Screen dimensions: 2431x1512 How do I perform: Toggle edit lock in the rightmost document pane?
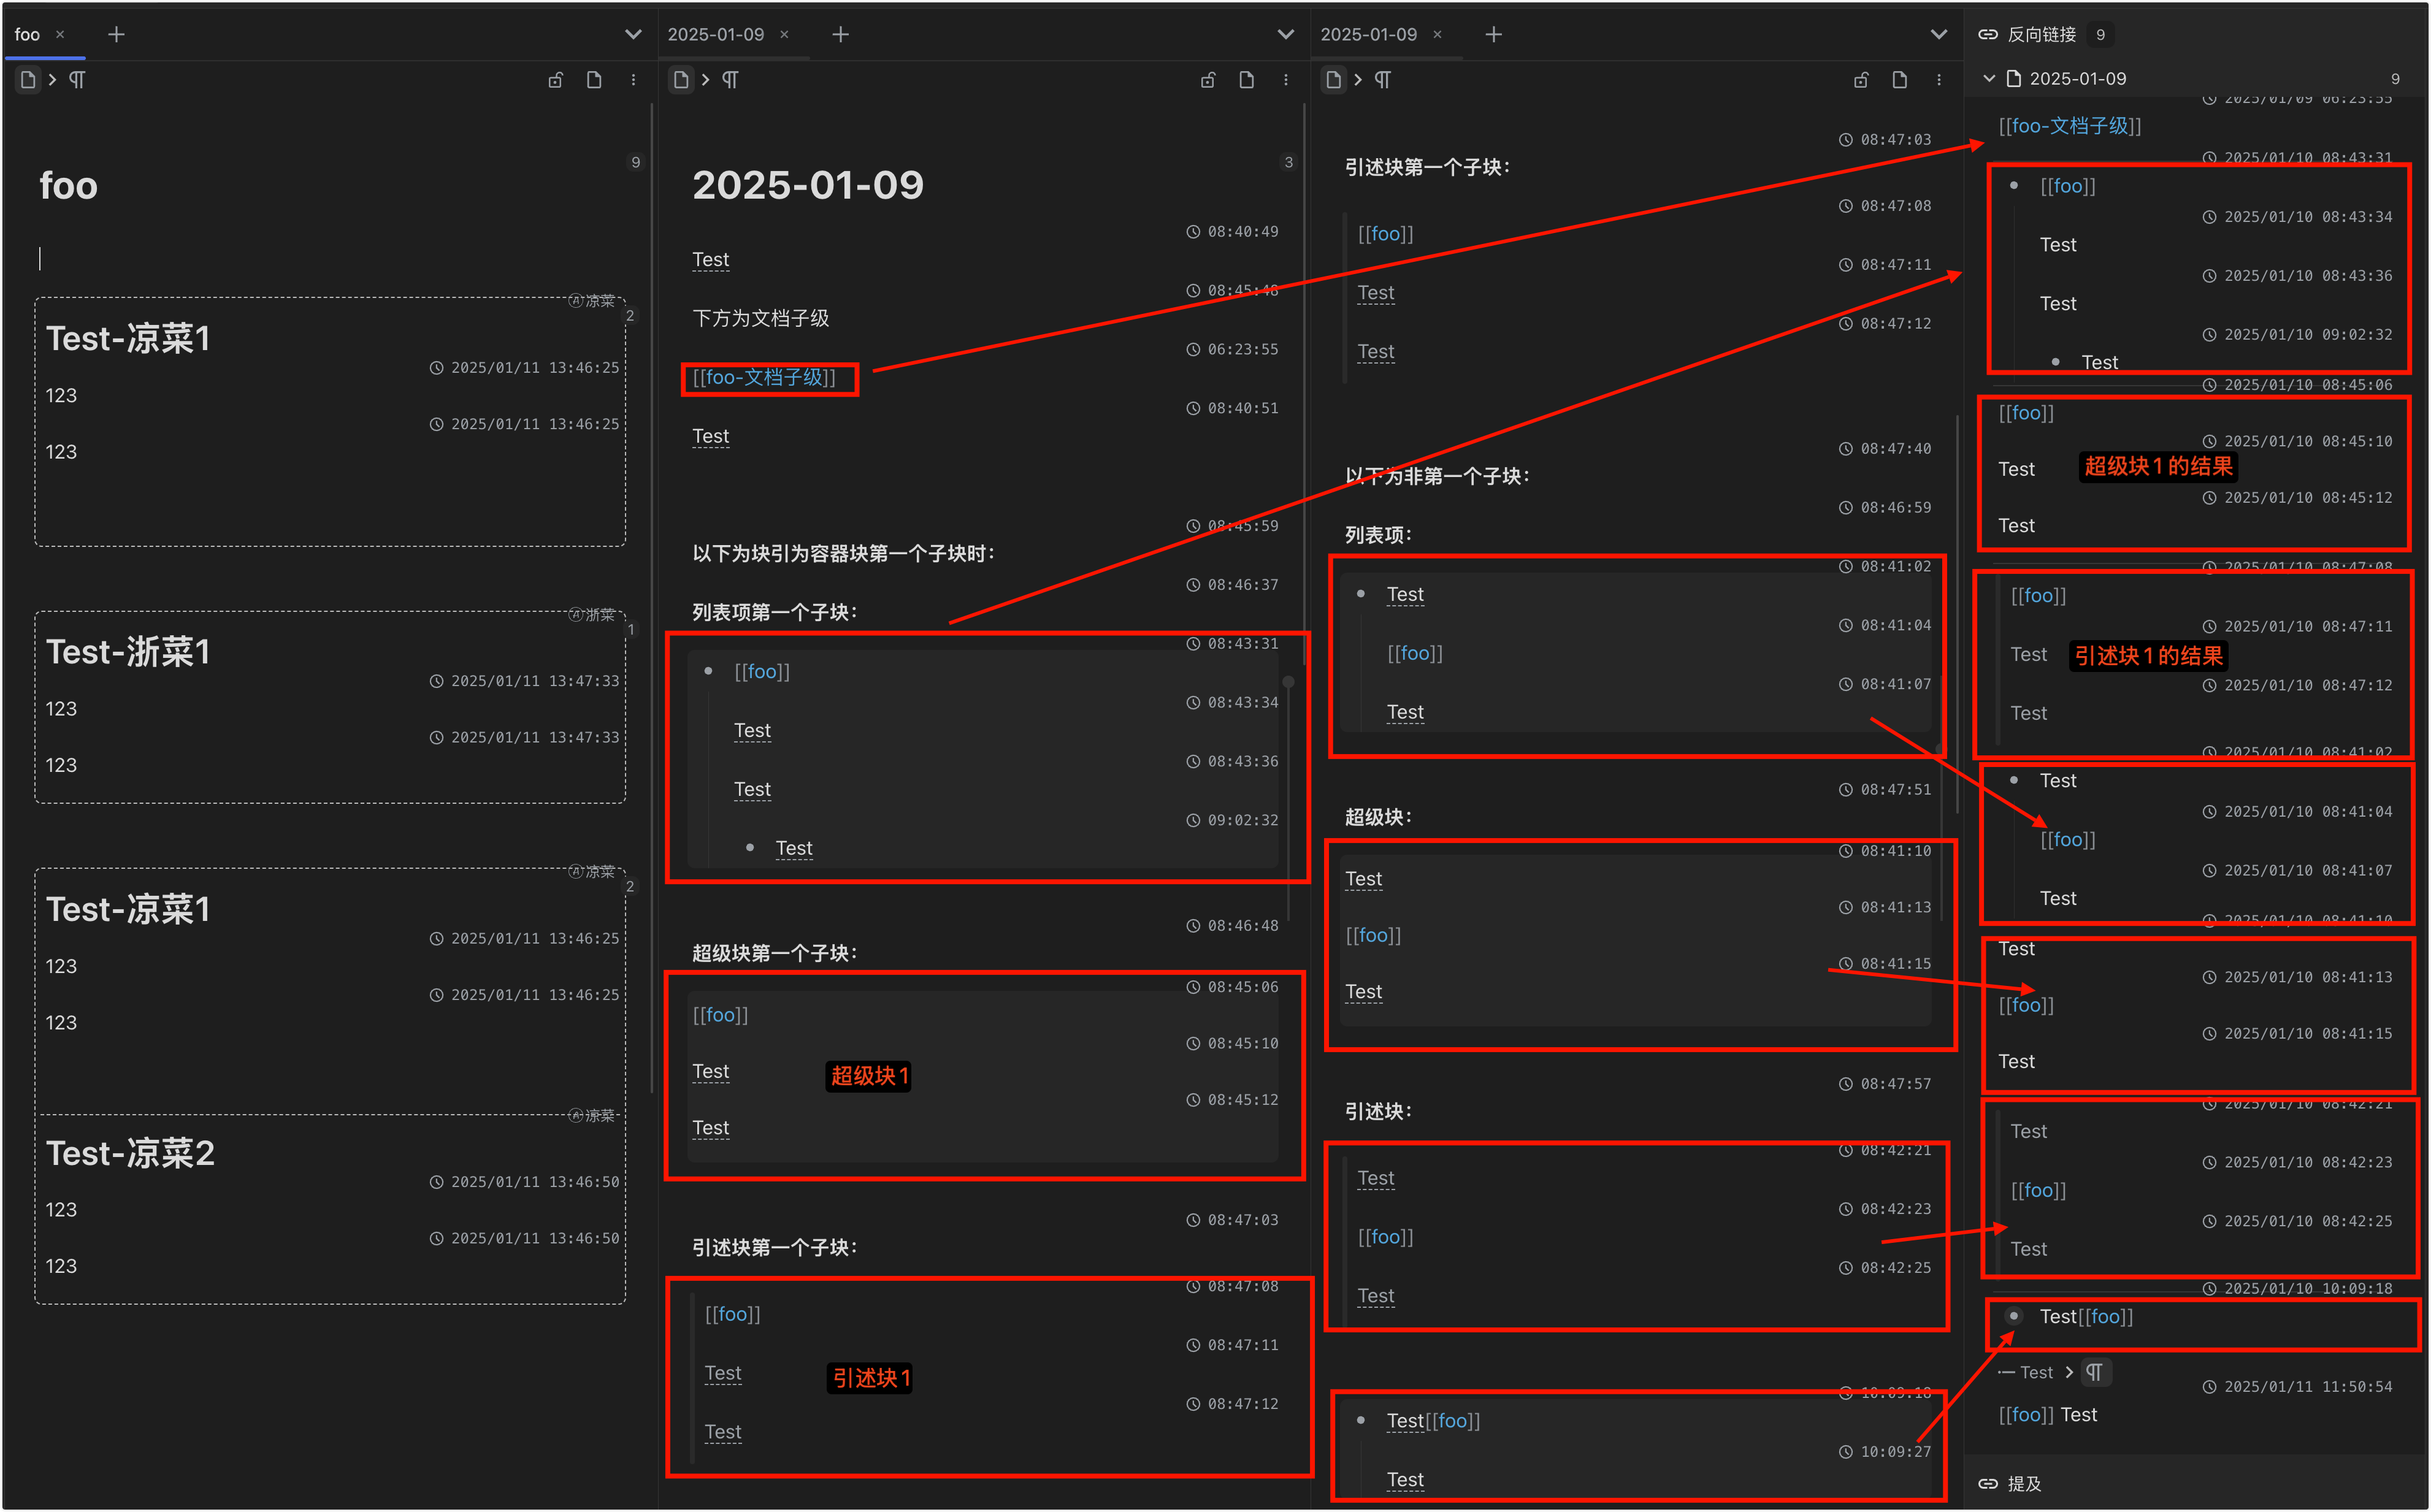pos(1861,80)
